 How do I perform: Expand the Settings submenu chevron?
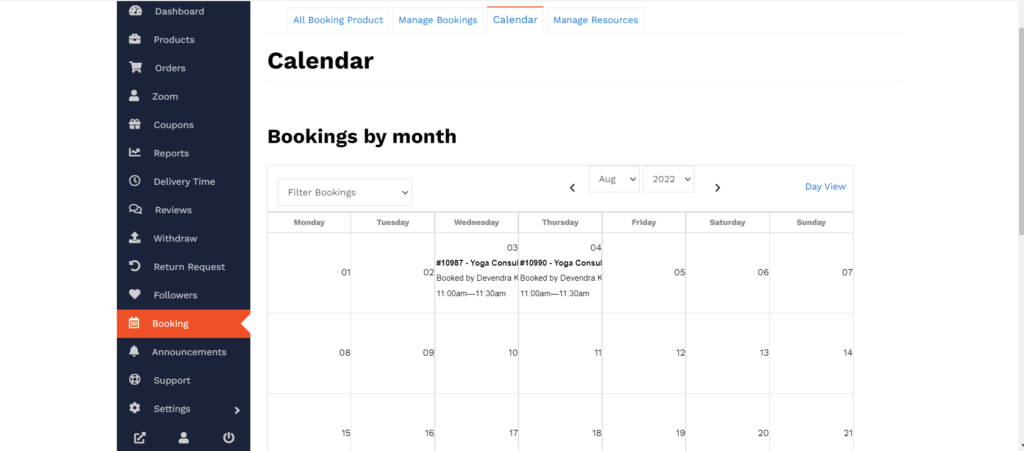(237, 410)
